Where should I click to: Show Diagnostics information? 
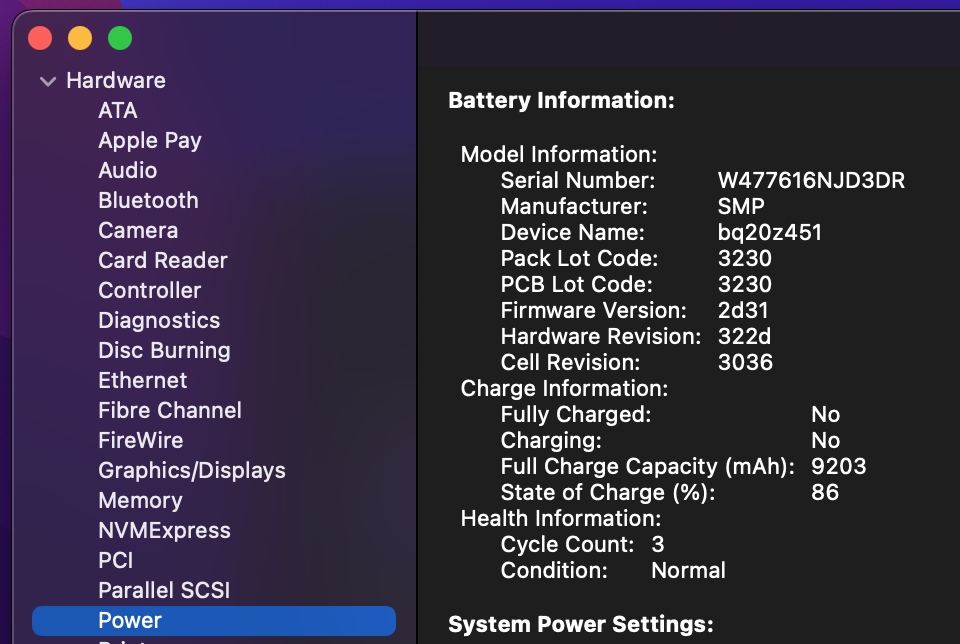pyautogui.click(x=159, y=321)
